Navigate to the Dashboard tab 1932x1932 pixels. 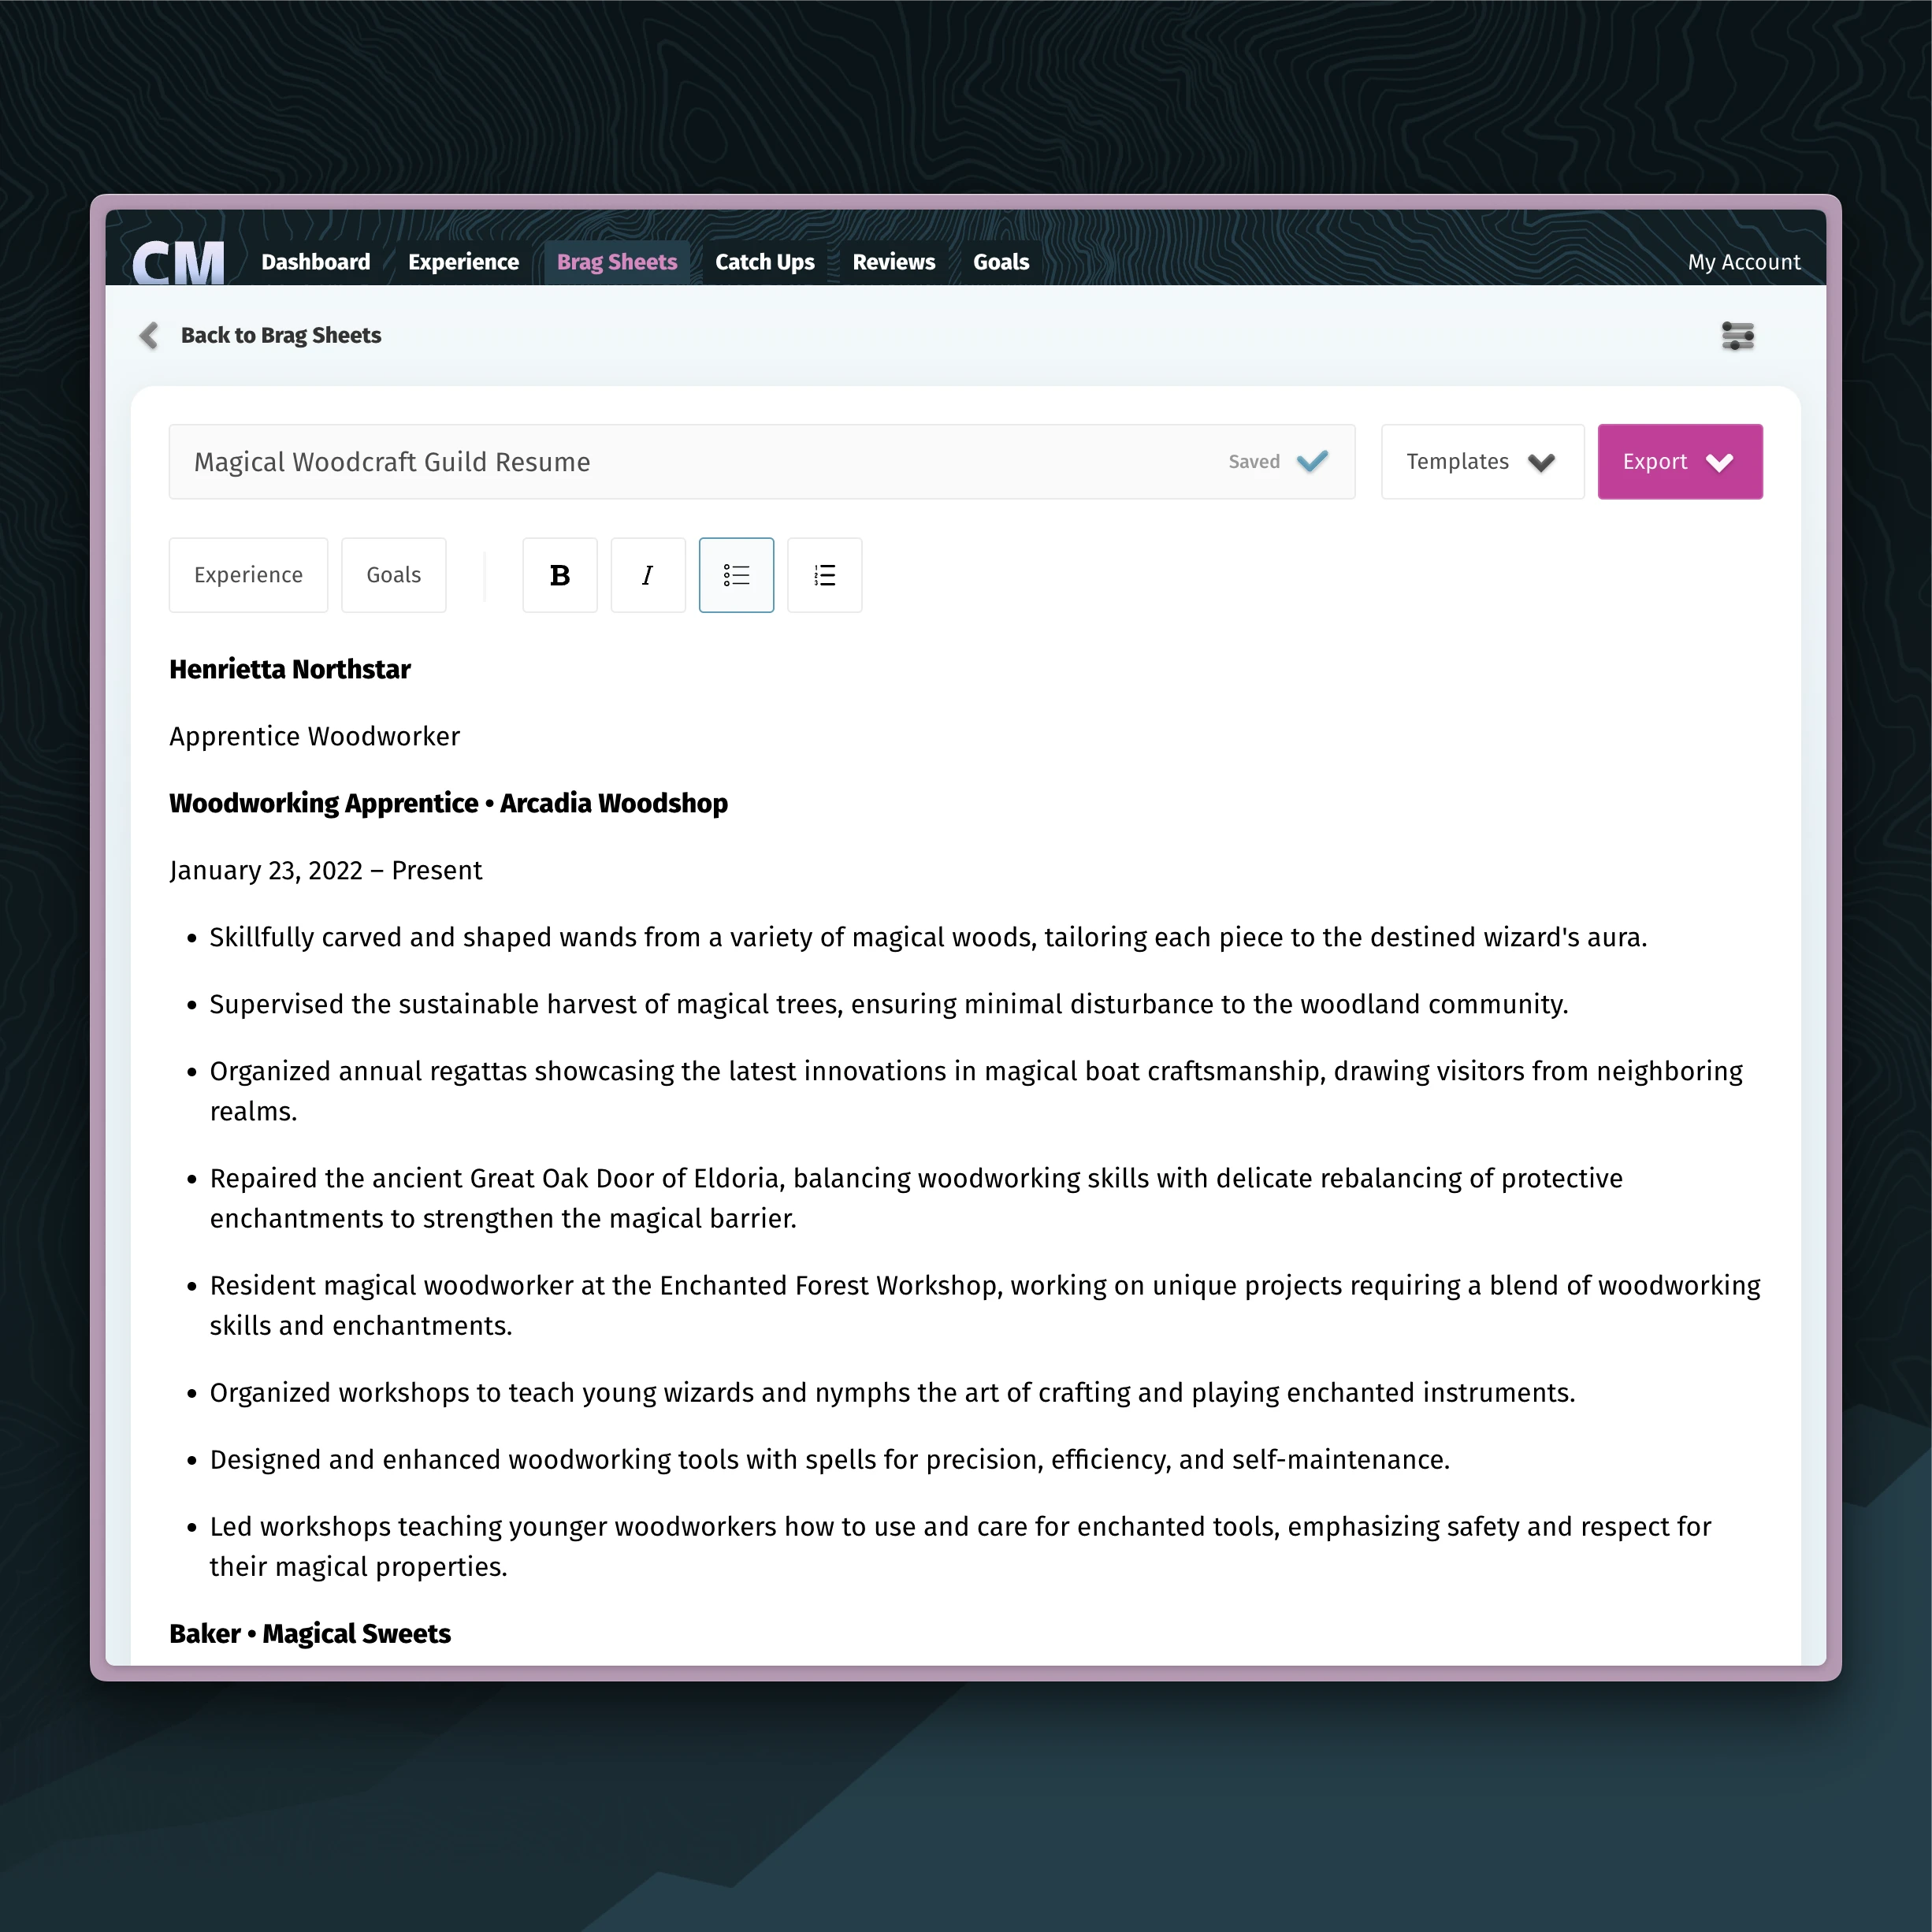pos(315,262)
